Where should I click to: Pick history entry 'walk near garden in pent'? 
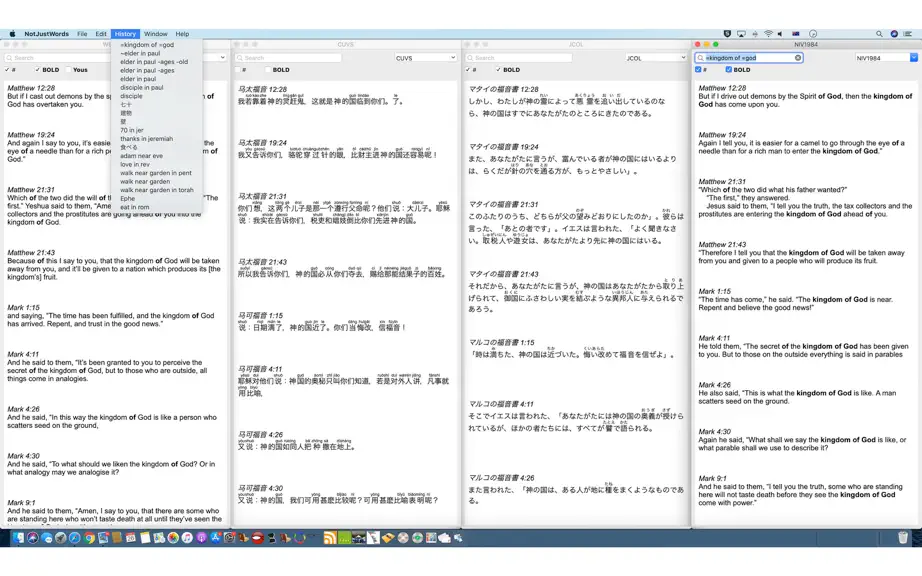(156, 173)
